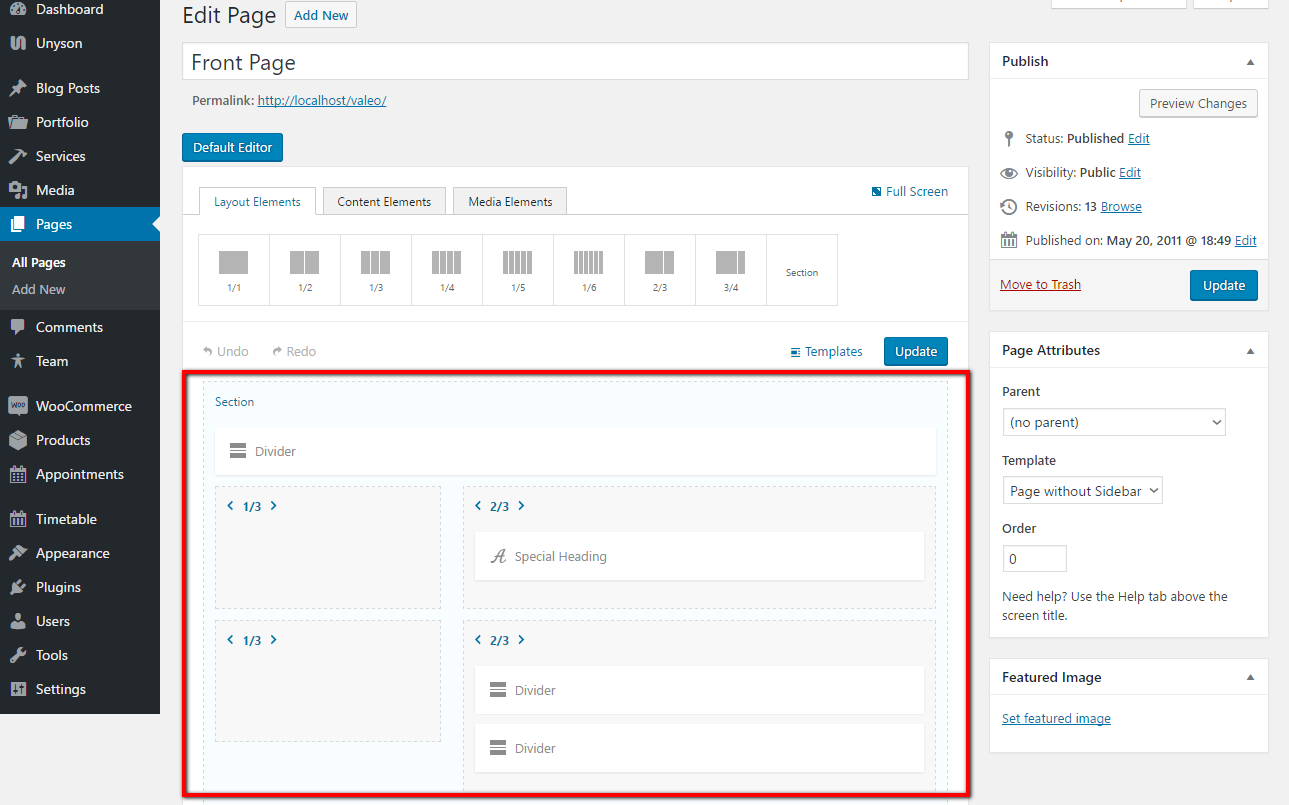Click the Move to Trash link
This screenshot has height=805, width=1289.
click(1040, 285)
